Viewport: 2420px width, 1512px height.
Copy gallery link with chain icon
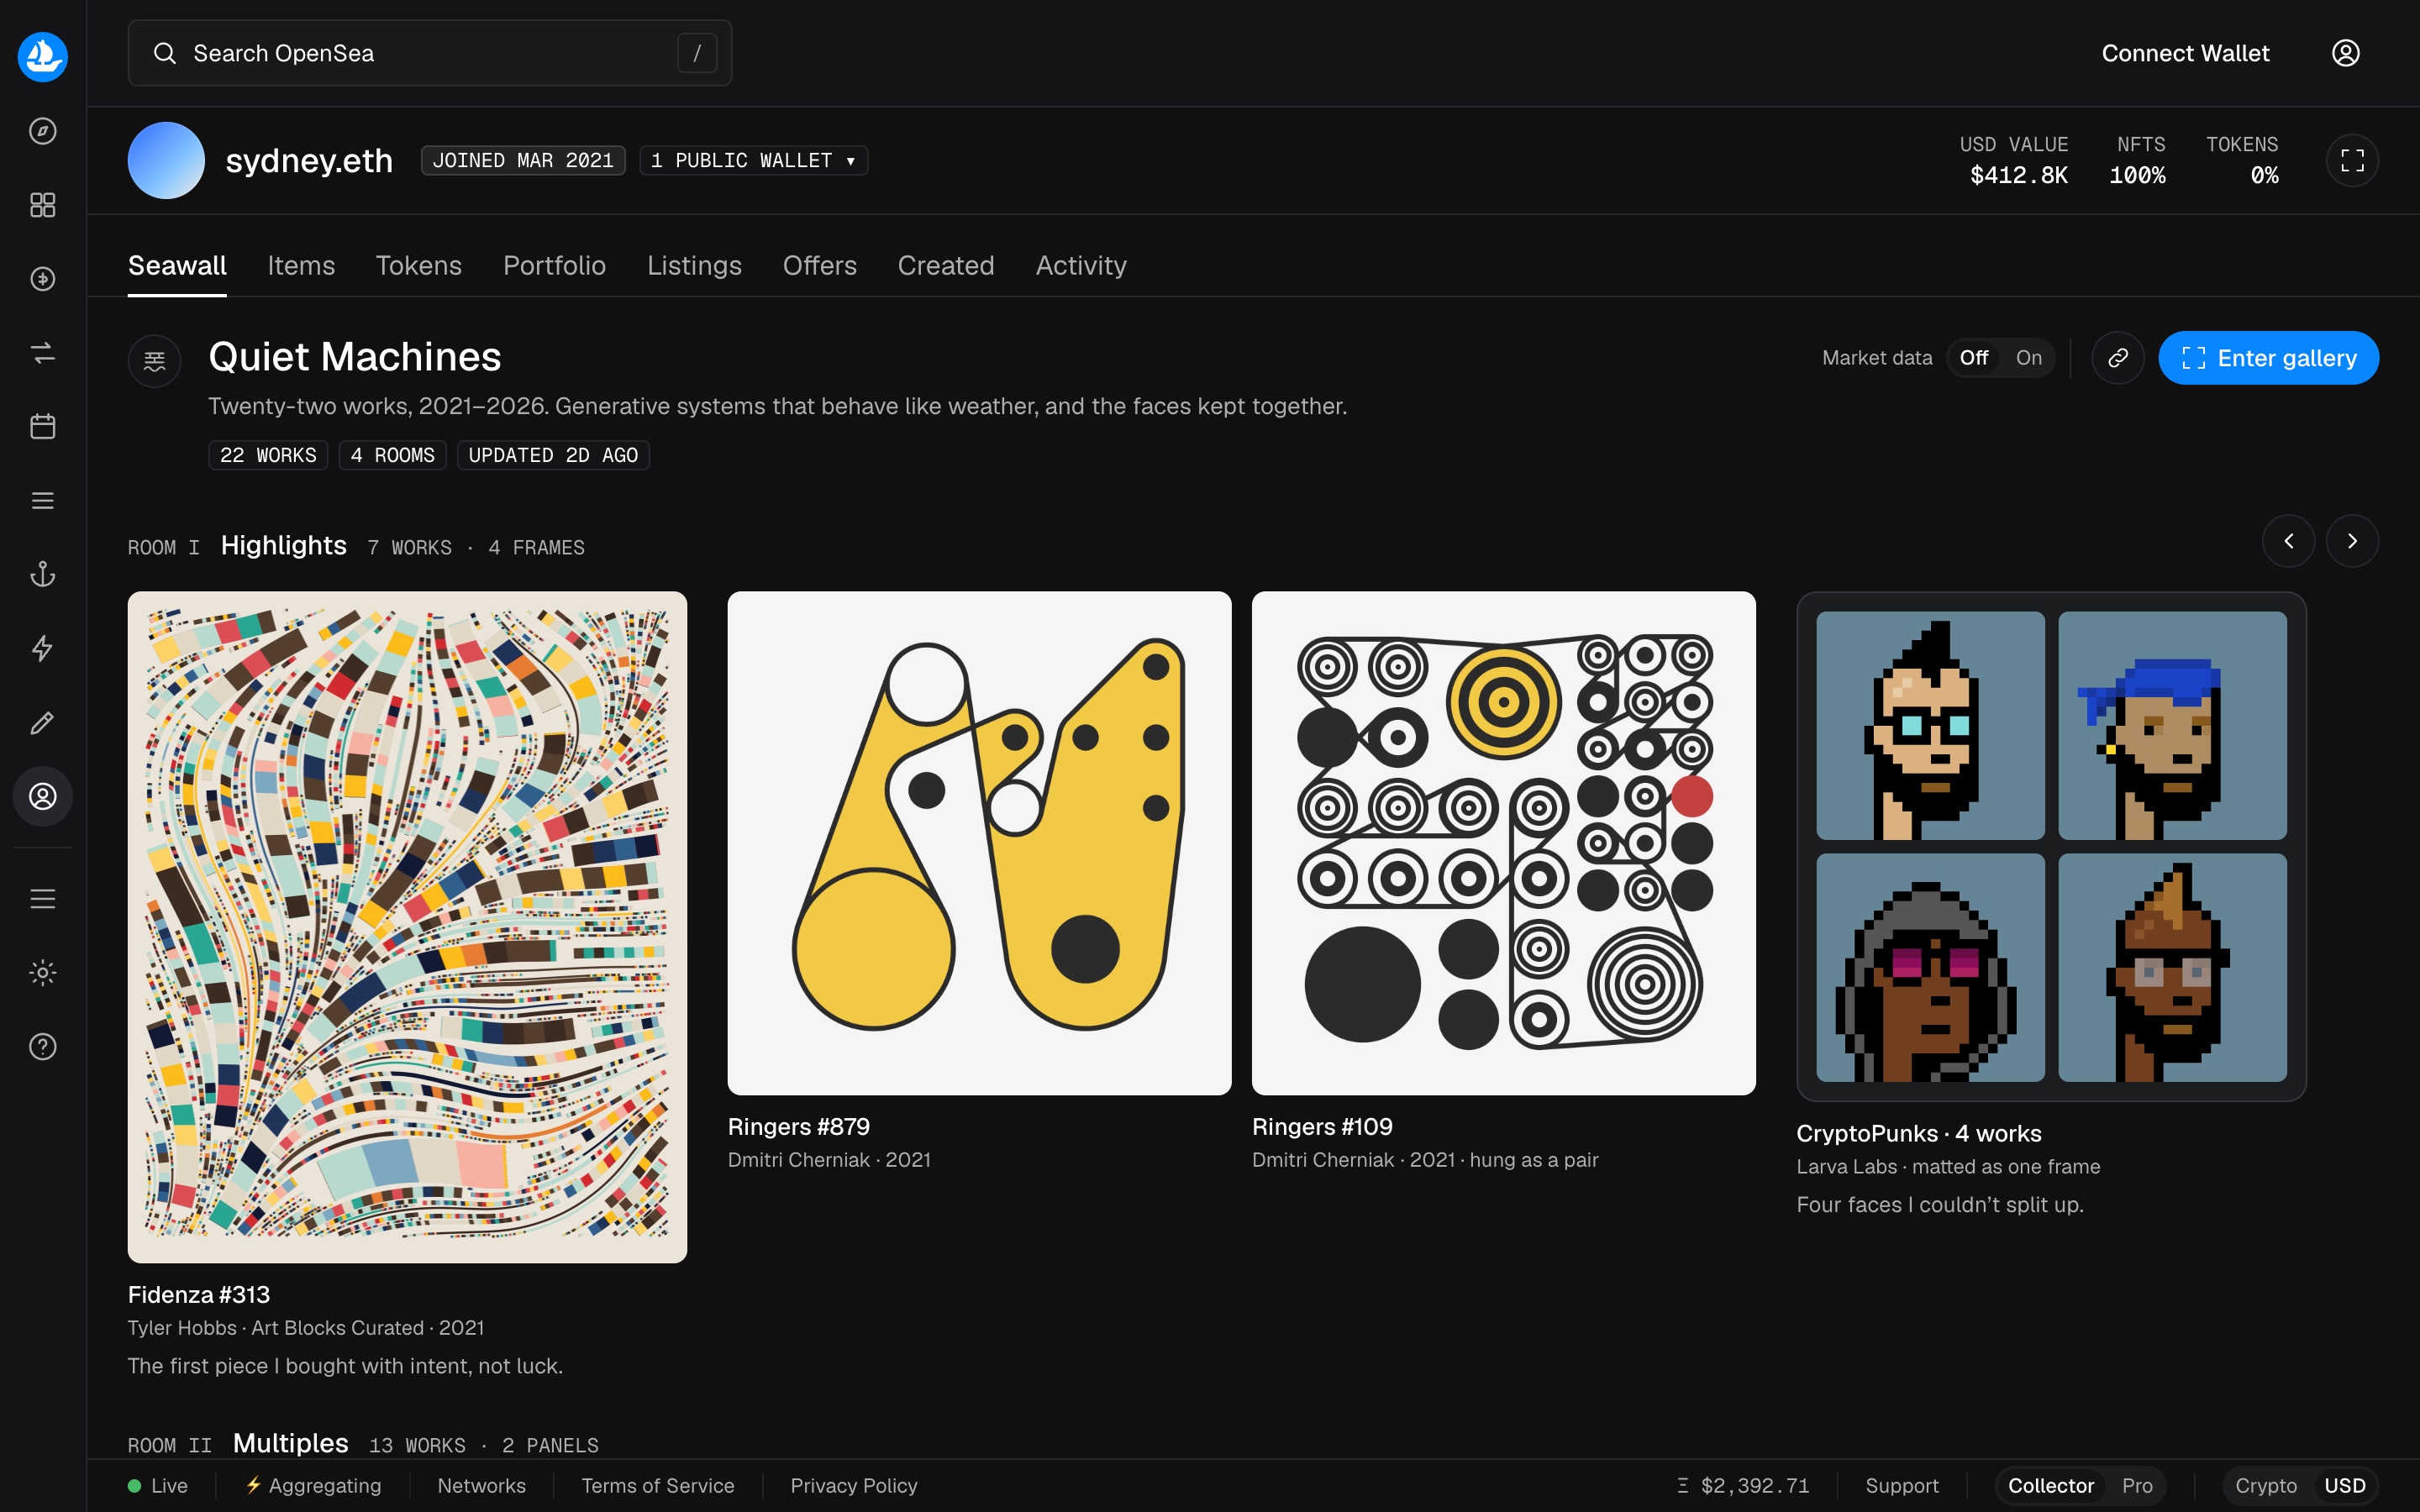click(2117, 358)
